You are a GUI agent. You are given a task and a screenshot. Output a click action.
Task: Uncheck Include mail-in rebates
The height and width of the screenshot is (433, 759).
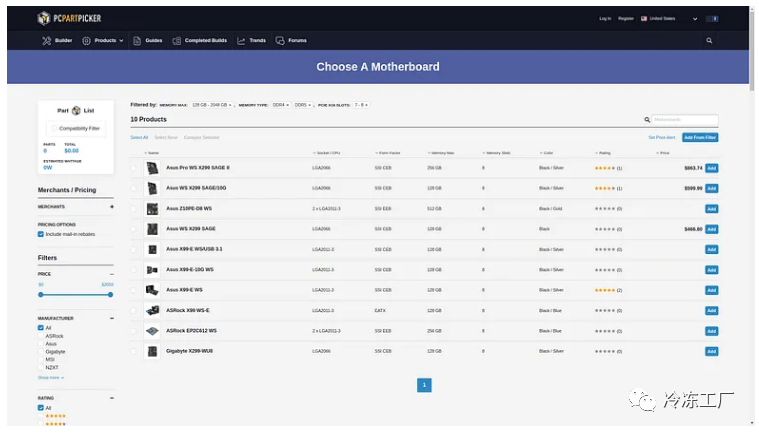click(x=41, y=234)
